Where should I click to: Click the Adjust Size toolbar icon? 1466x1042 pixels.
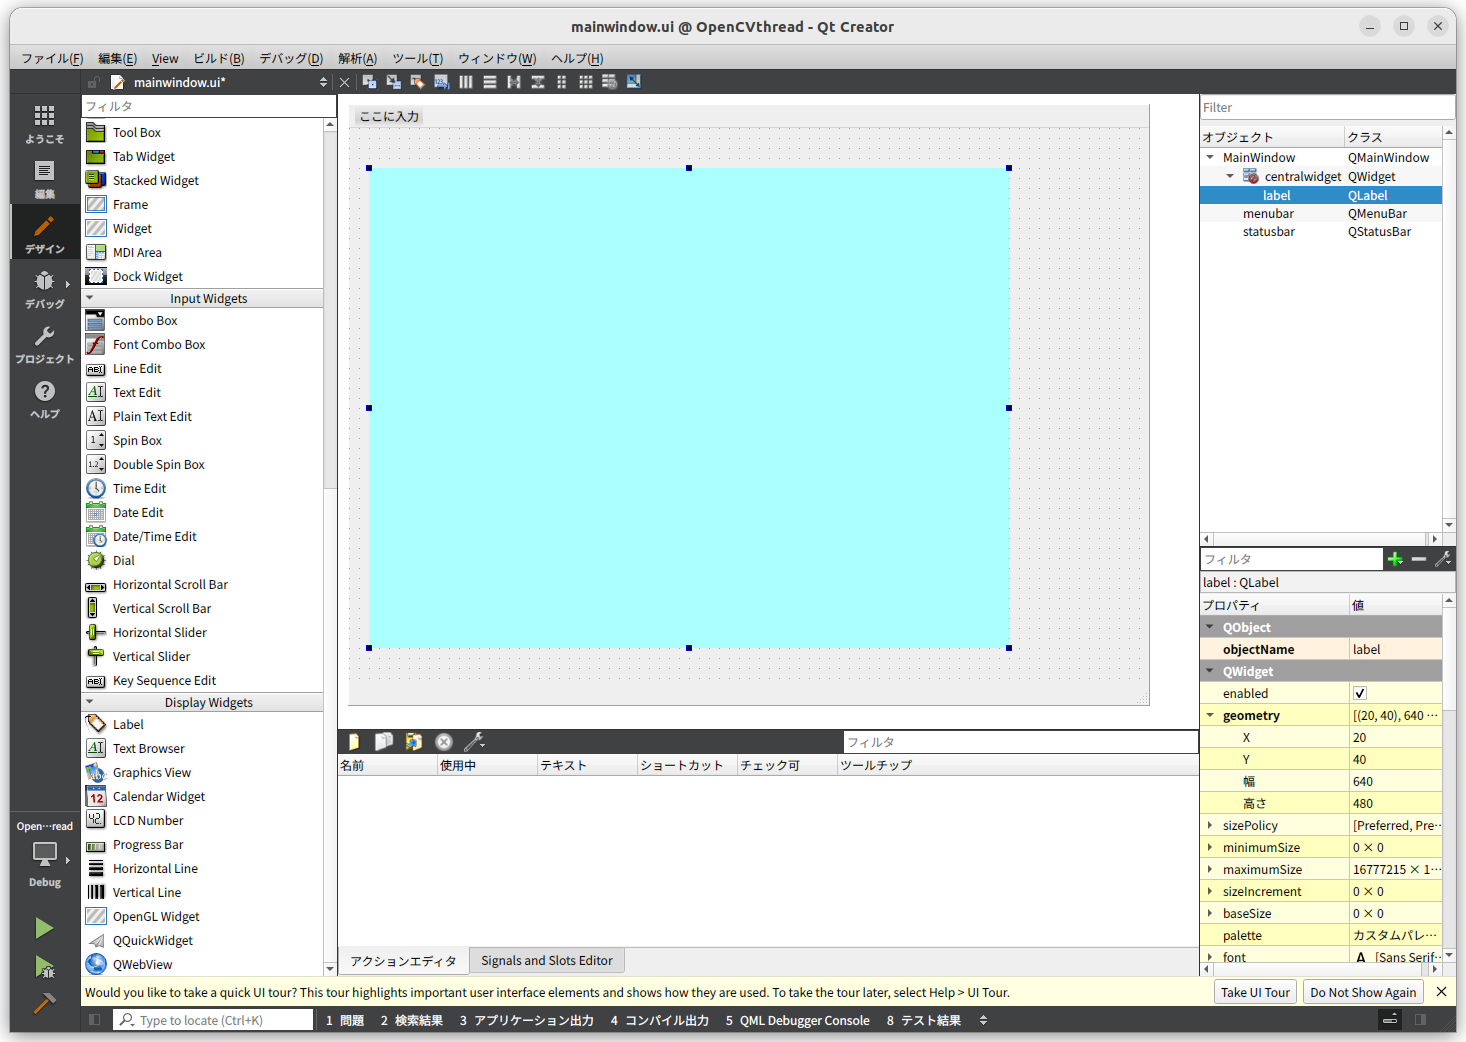tap(633, 81)
